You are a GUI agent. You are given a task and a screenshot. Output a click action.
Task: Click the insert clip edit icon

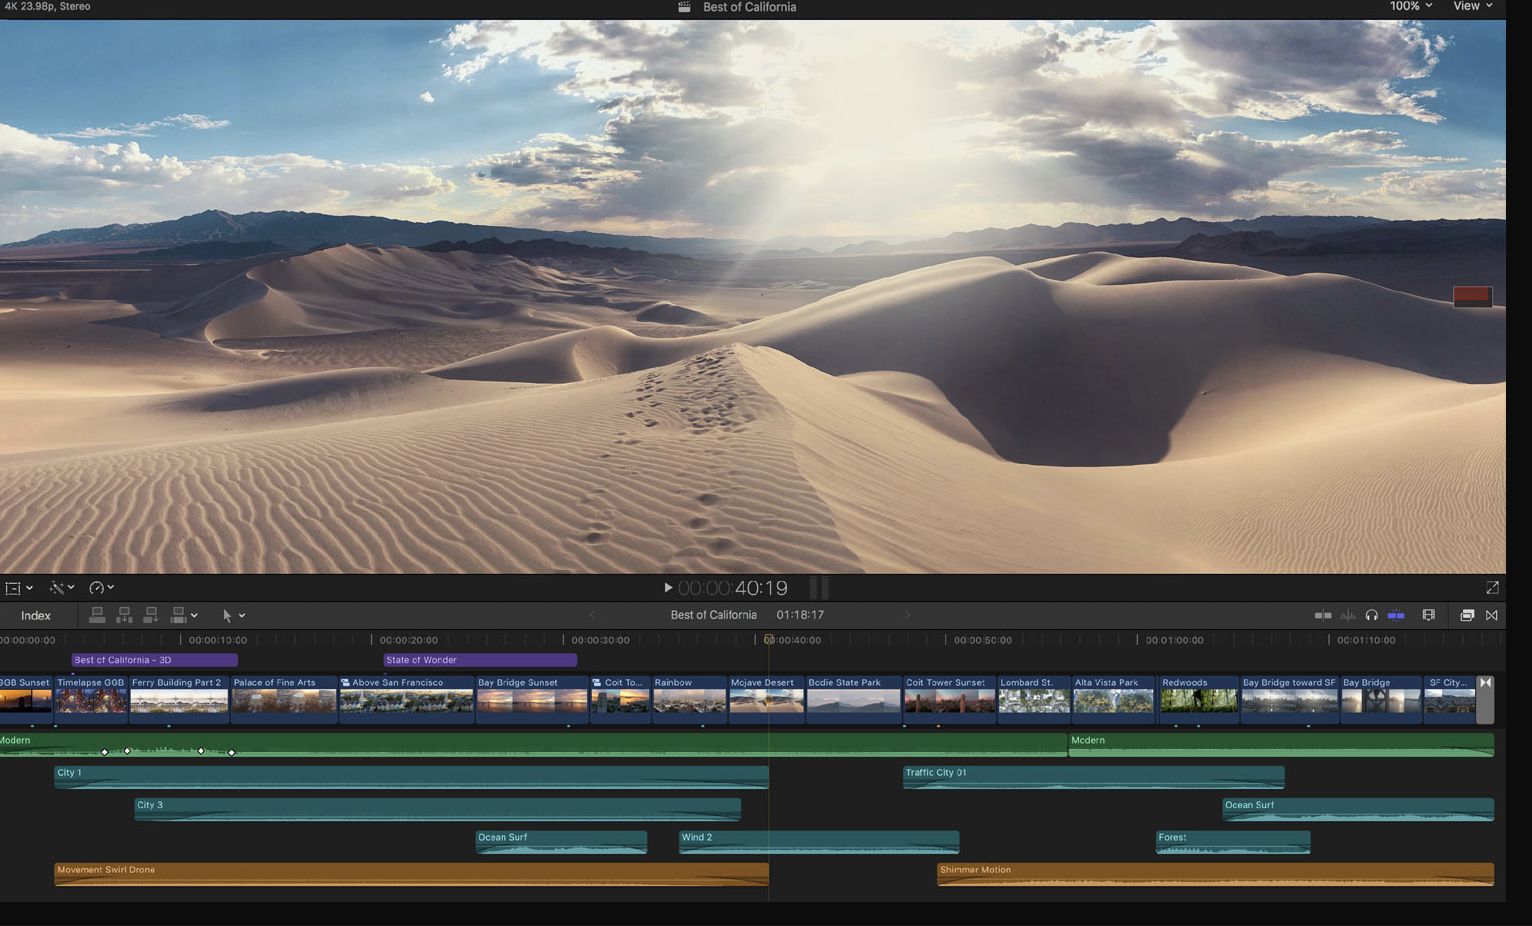tap(124, 615)
